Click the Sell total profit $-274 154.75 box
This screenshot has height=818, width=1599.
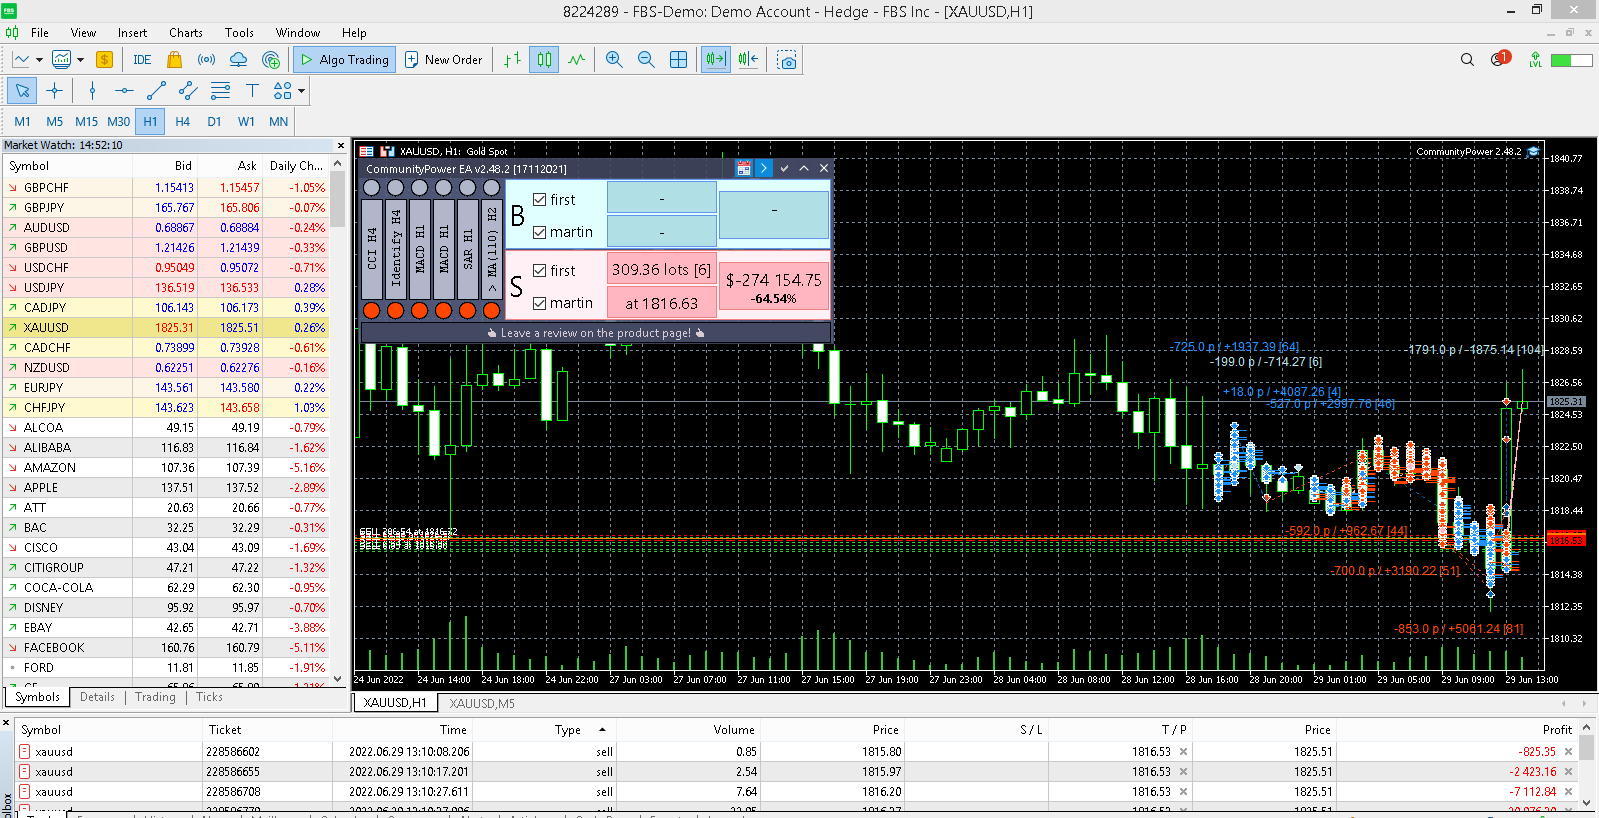[x=774, y=286]
